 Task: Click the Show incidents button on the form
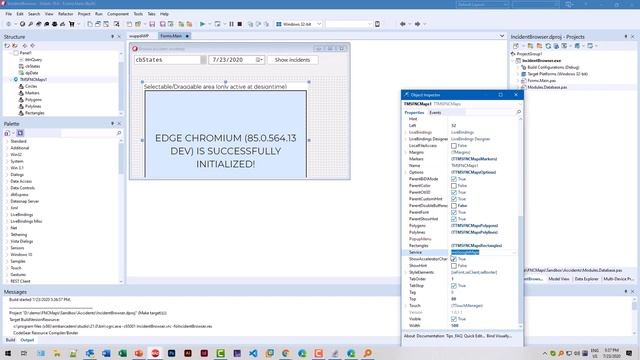(292, 60)
